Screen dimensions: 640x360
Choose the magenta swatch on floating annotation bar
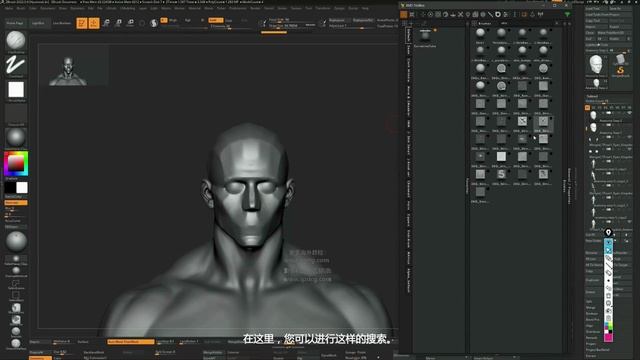(608, 337)
